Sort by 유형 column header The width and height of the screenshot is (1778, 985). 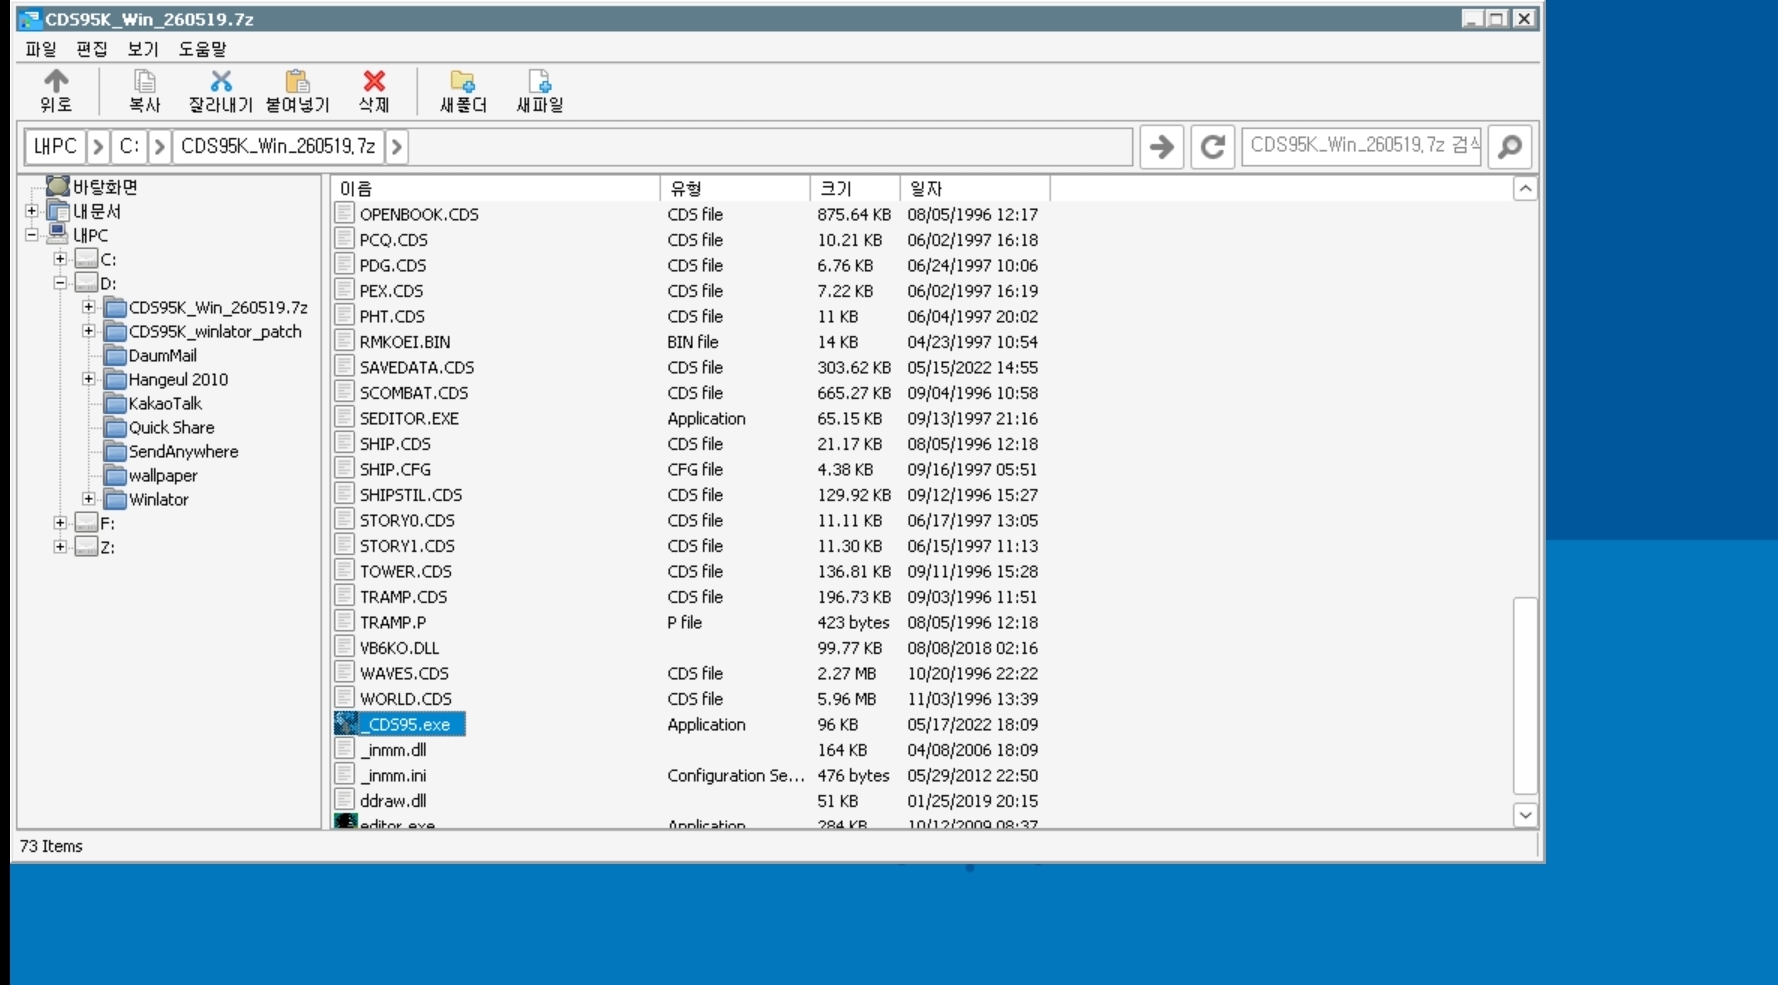coord(735,188)
